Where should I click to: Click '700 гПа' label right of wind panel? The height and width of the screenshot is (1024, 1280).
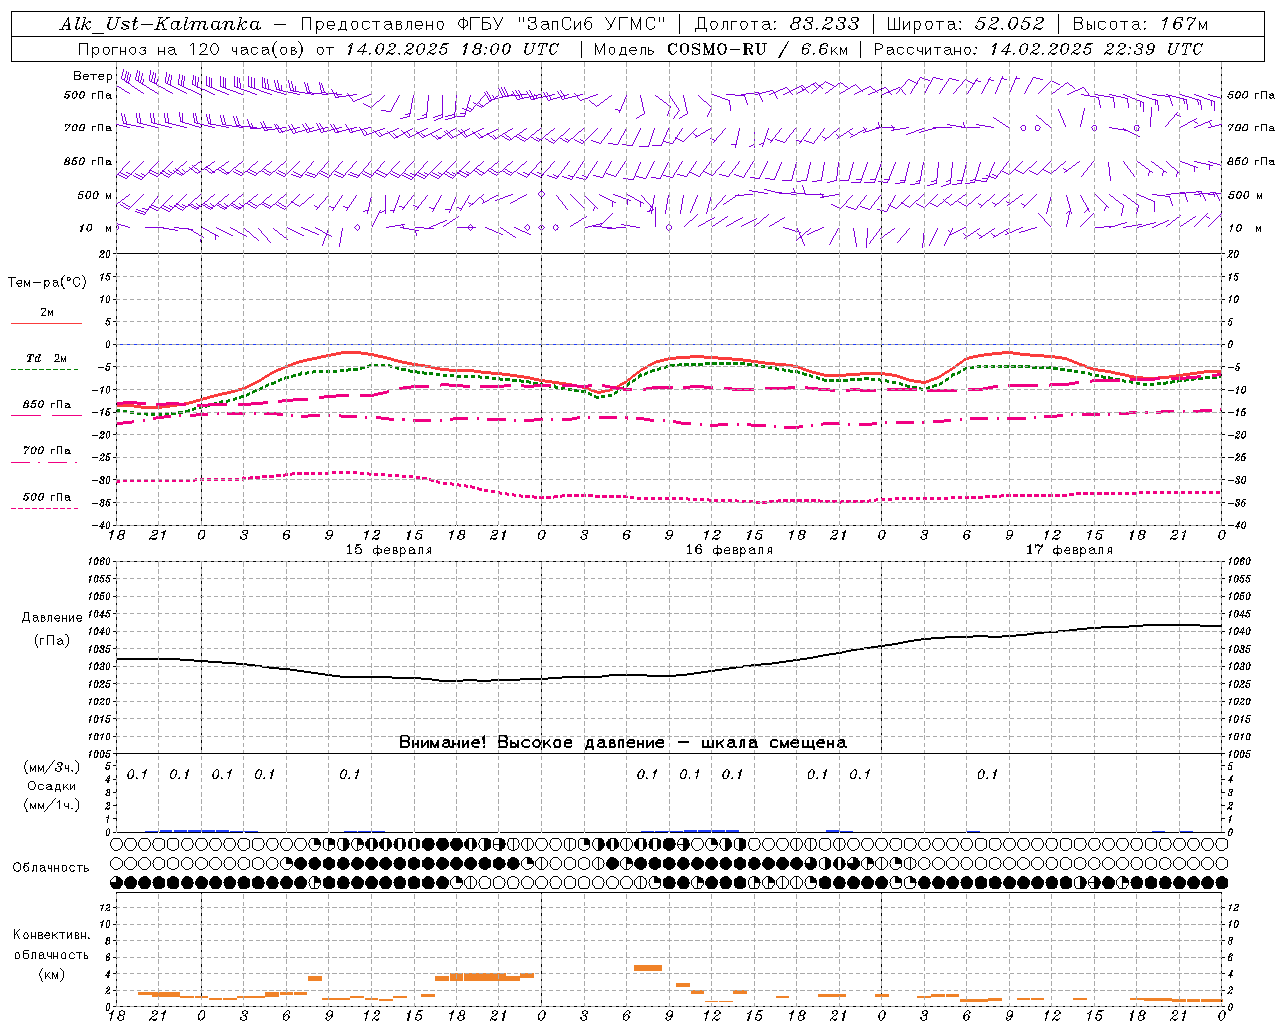coord(1251,128)
